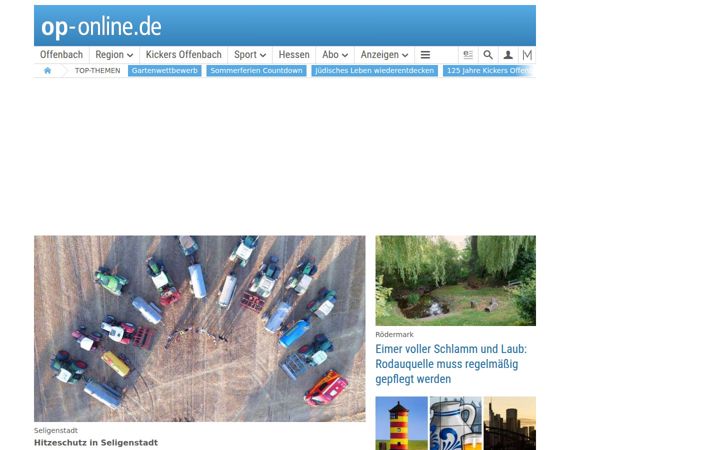Image resolution: width=720 pixels, height=450 pixels.
Task: Click the Frankfurt skyline thumbnail
Action: [x=510, y=423]
